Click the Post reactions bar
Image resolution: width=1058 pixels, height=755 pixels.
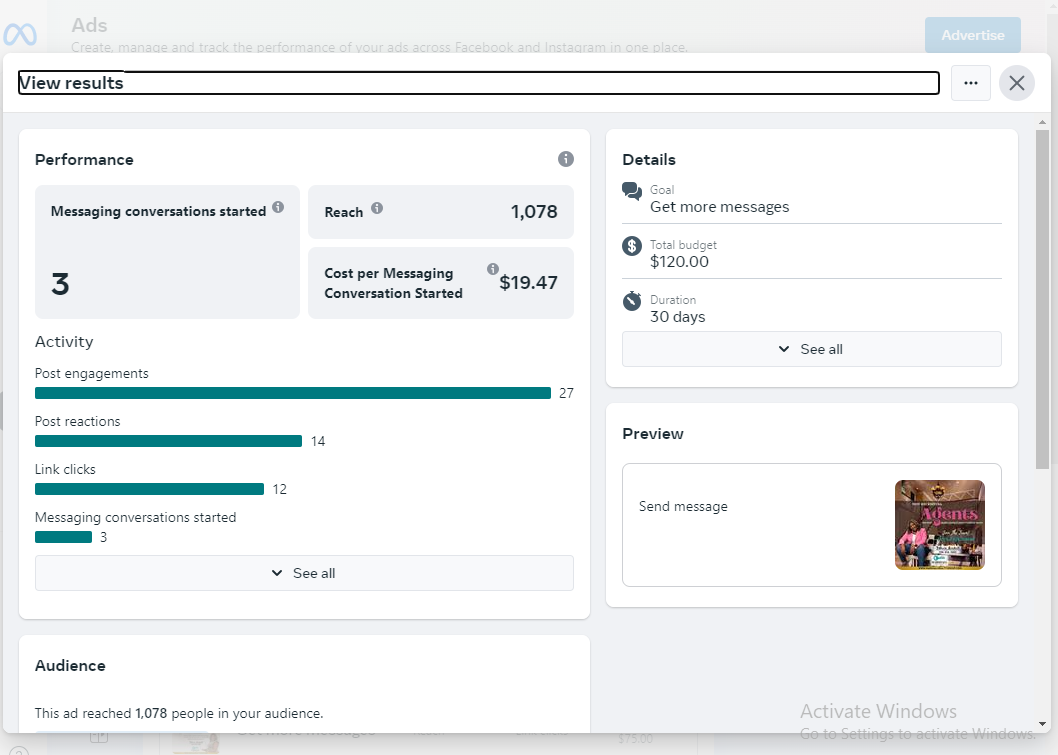tap(168, 441)
